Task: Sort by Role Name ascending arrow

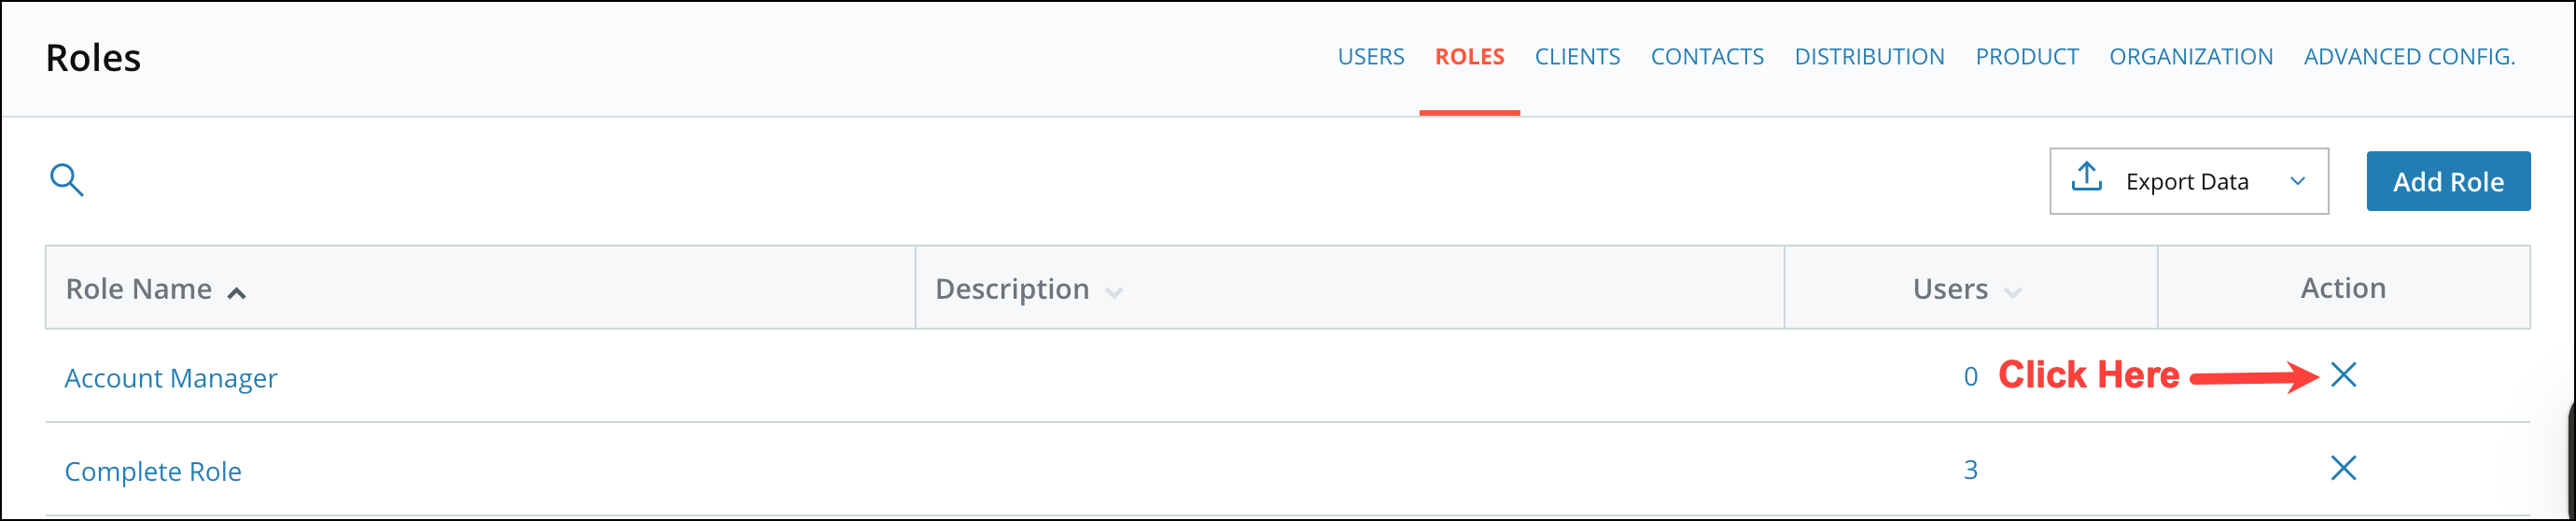Action: coord(236,293)
